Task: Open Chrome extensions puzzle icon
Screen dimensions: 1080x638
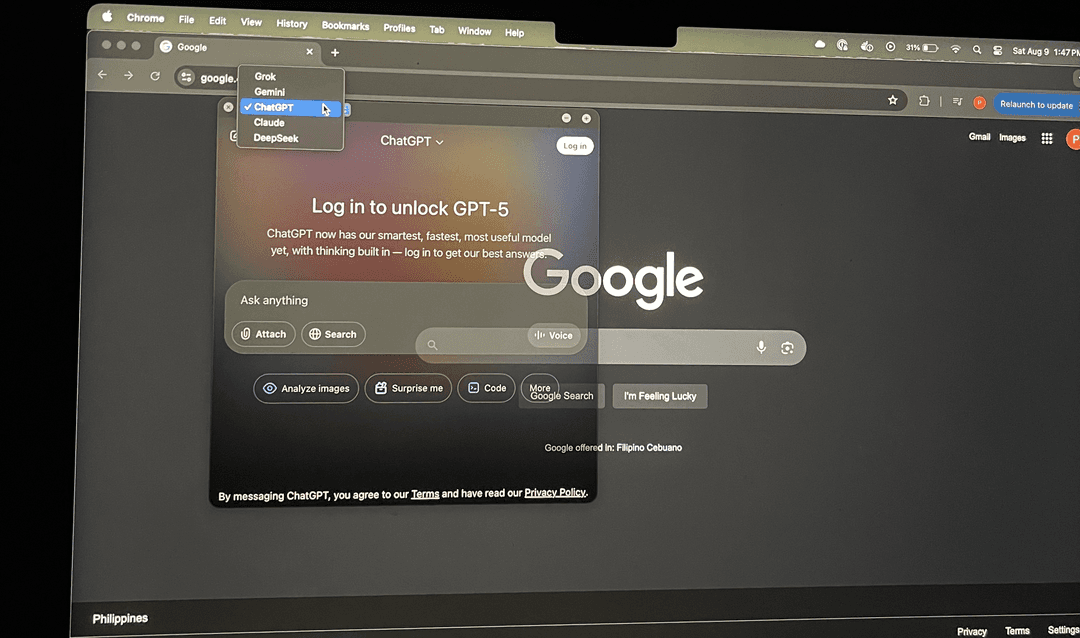Action: click(x=924, y=101)
